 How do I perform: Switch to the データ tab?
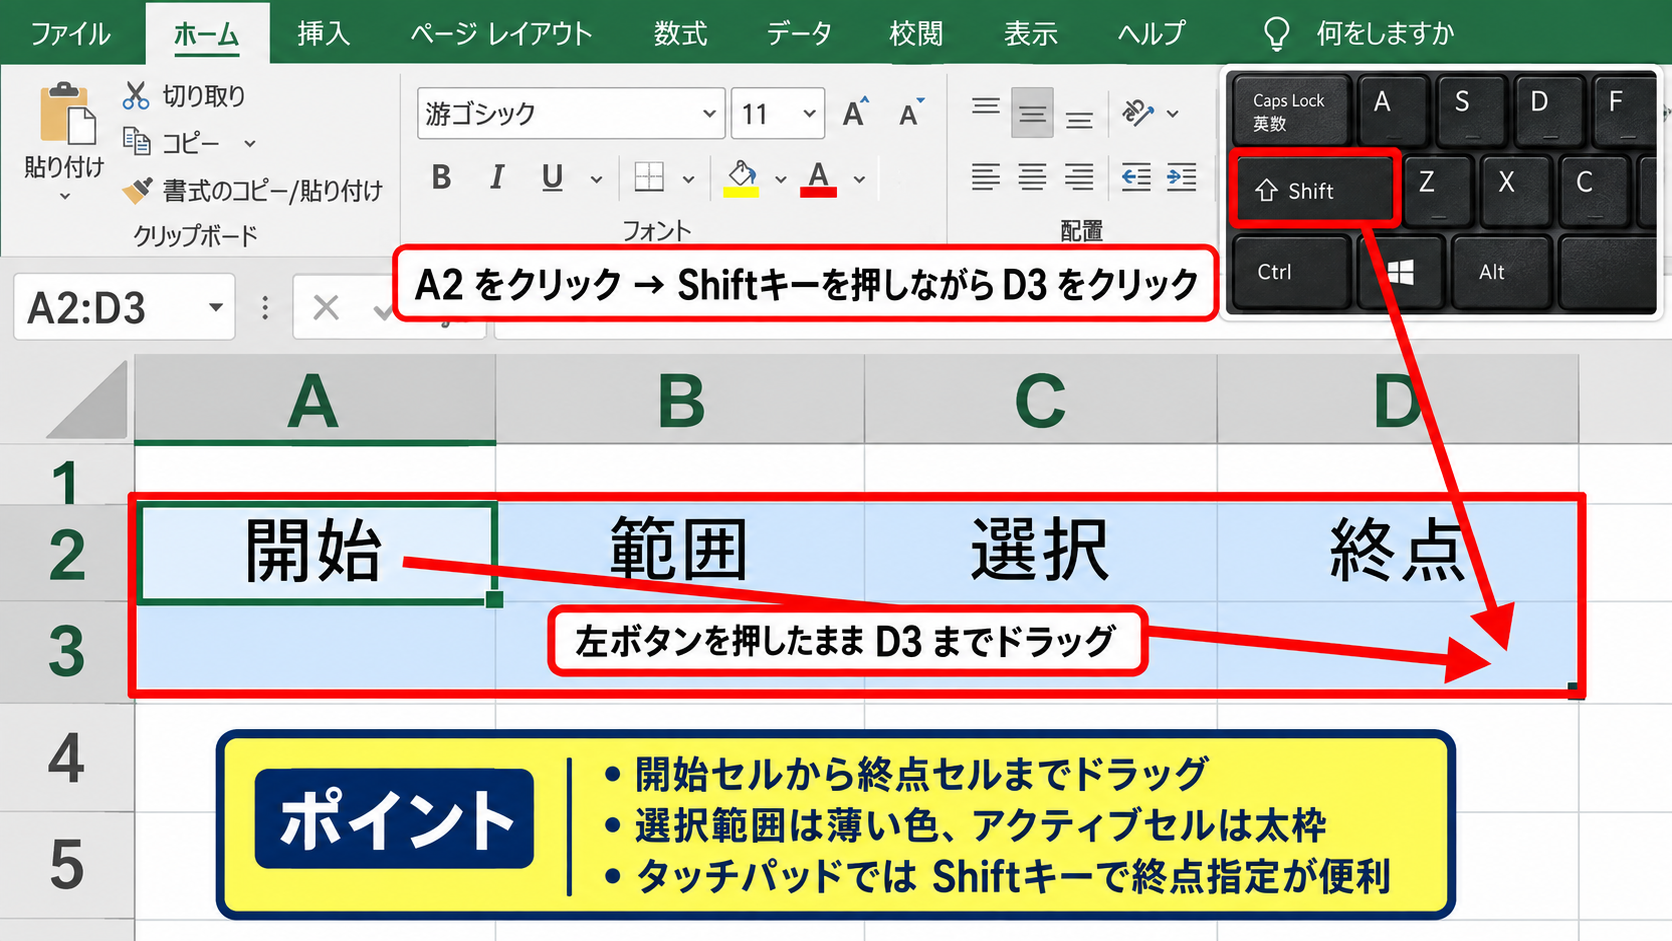(799, 34)
